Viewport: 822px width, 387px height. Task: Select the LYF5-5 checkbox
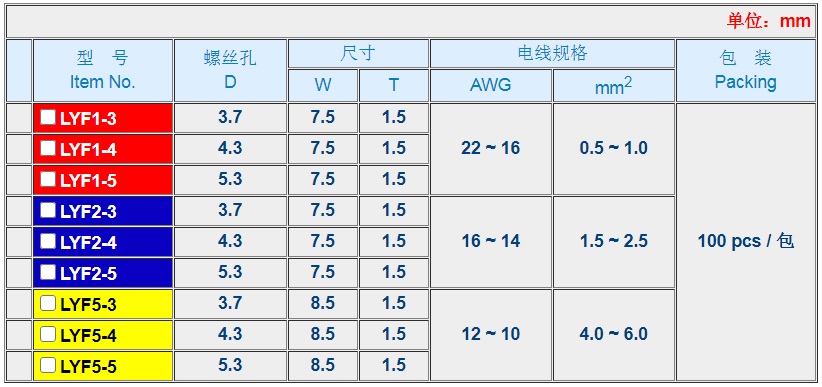click(x=48, y=365)
